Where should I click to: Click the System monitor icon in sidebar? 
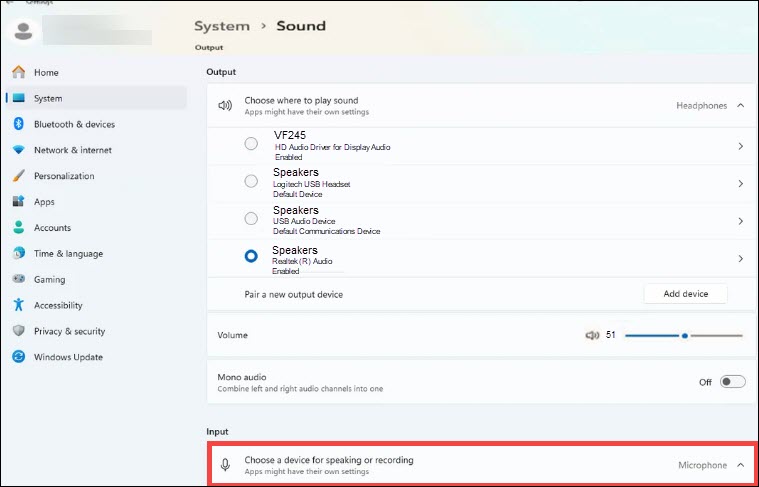point(18,98)
